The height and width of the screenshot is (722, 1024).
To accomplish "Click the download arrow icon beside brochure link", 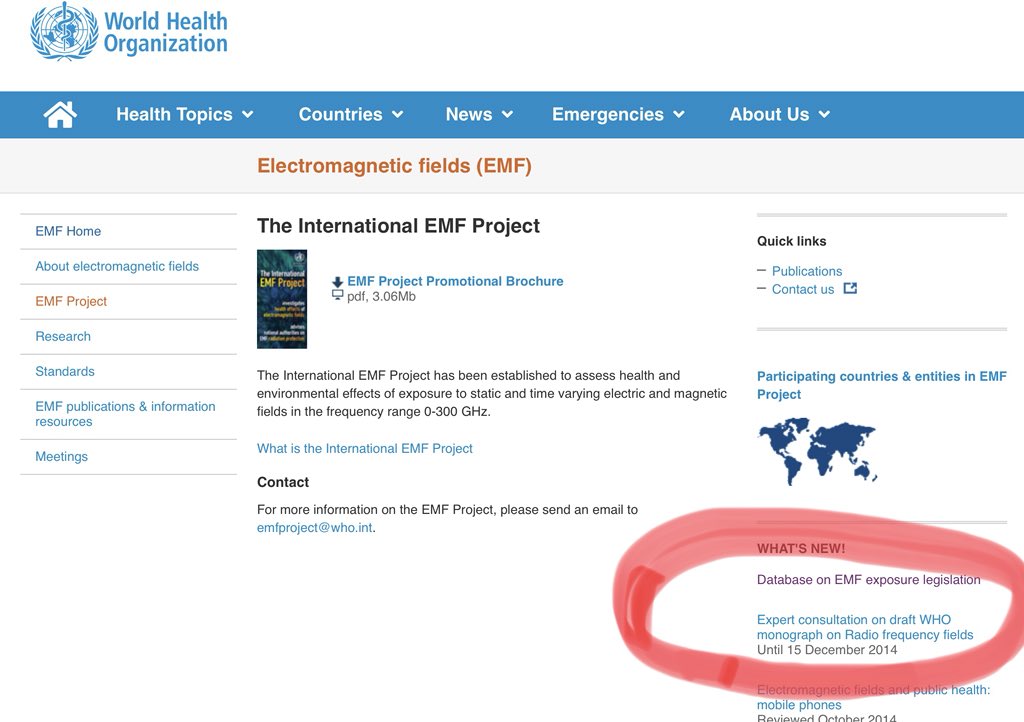I will pos(338,282).
